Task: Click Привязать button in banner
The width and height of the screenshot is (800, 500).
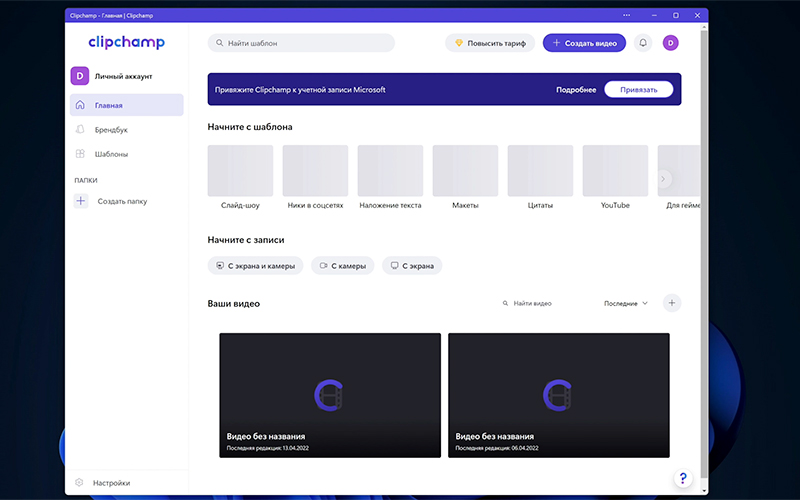Action: (638, 89)
